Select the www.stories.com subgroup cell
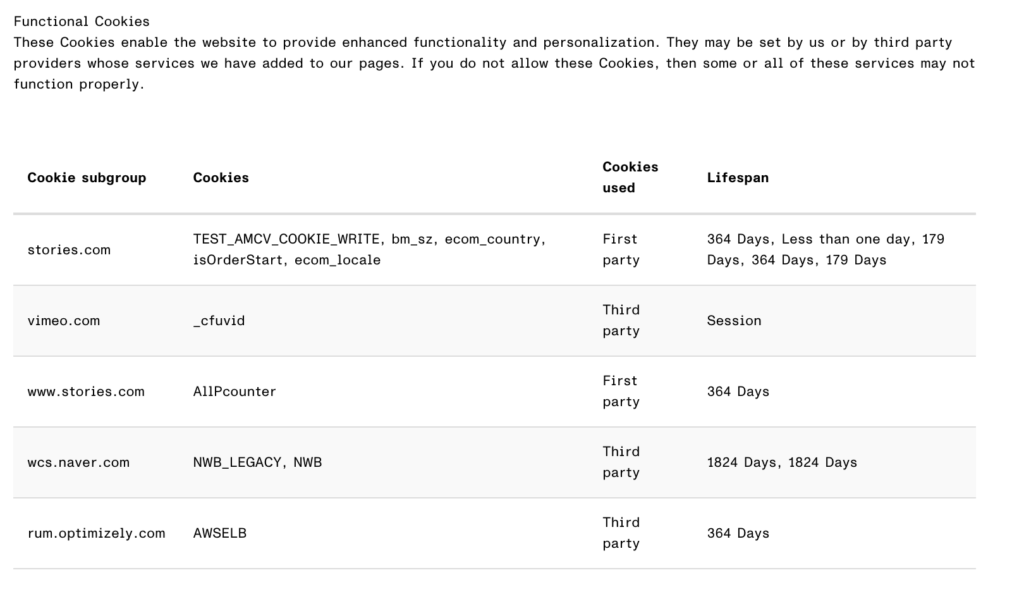Viewport: 1024px width, 606px height. tap(86, 392)
